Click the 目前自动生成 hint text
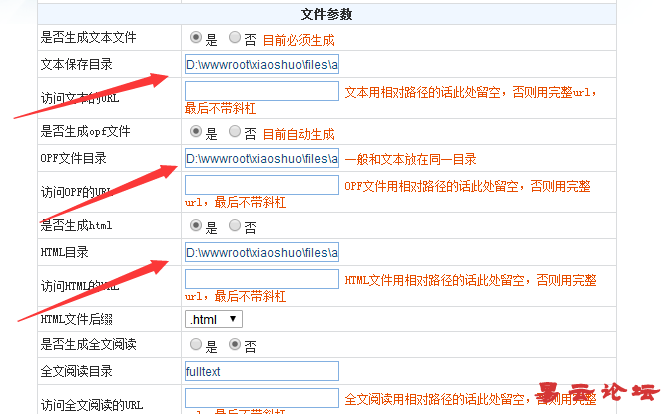This screenshot has width=667, height=414. [299, 134]
